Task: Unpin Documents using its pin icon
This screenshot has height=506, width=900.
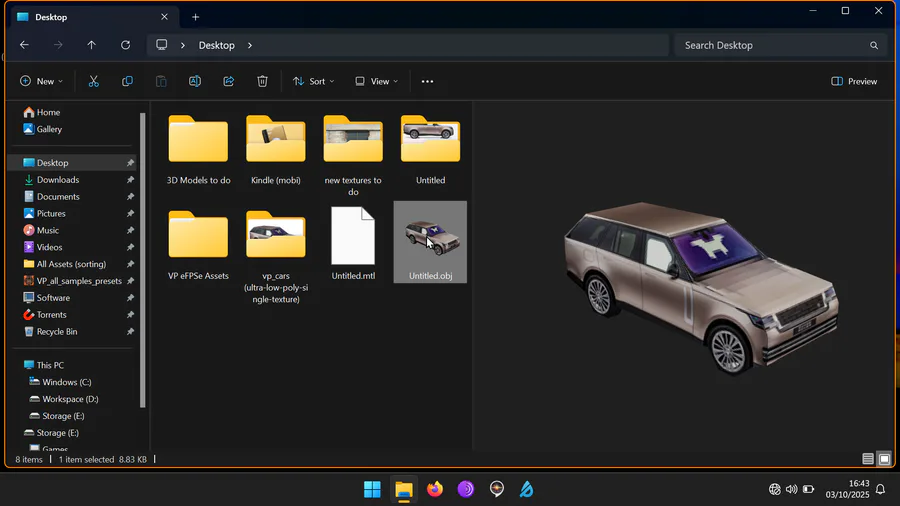Action: pyautogui.click(x=130, y=197)
